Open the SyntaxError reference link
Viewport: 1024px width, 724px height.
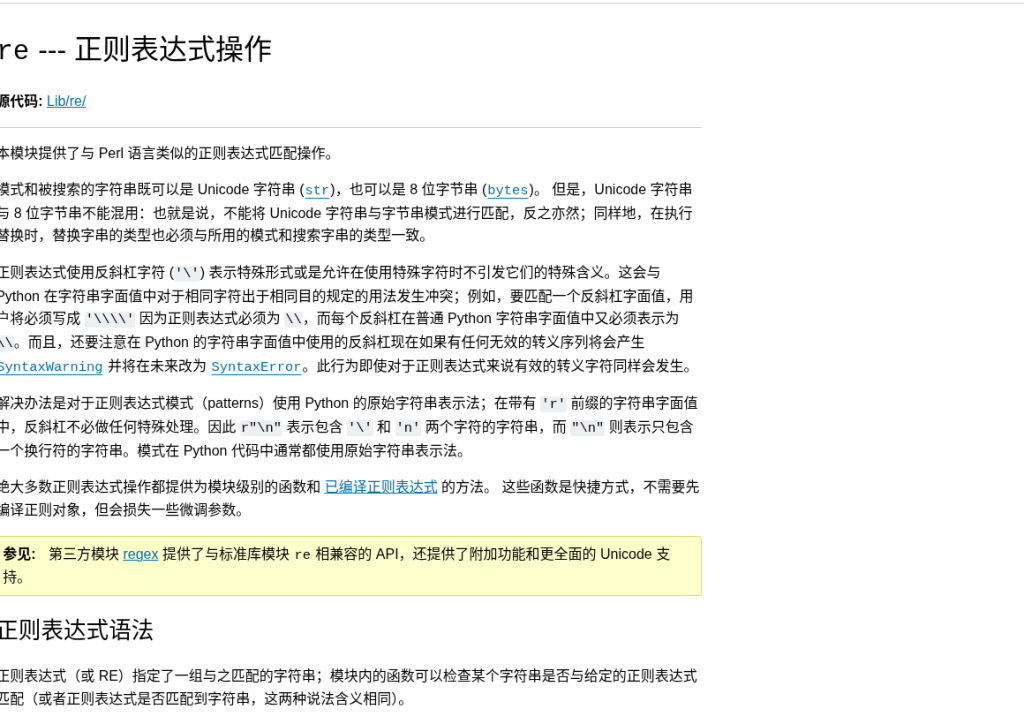coord(256,367)
